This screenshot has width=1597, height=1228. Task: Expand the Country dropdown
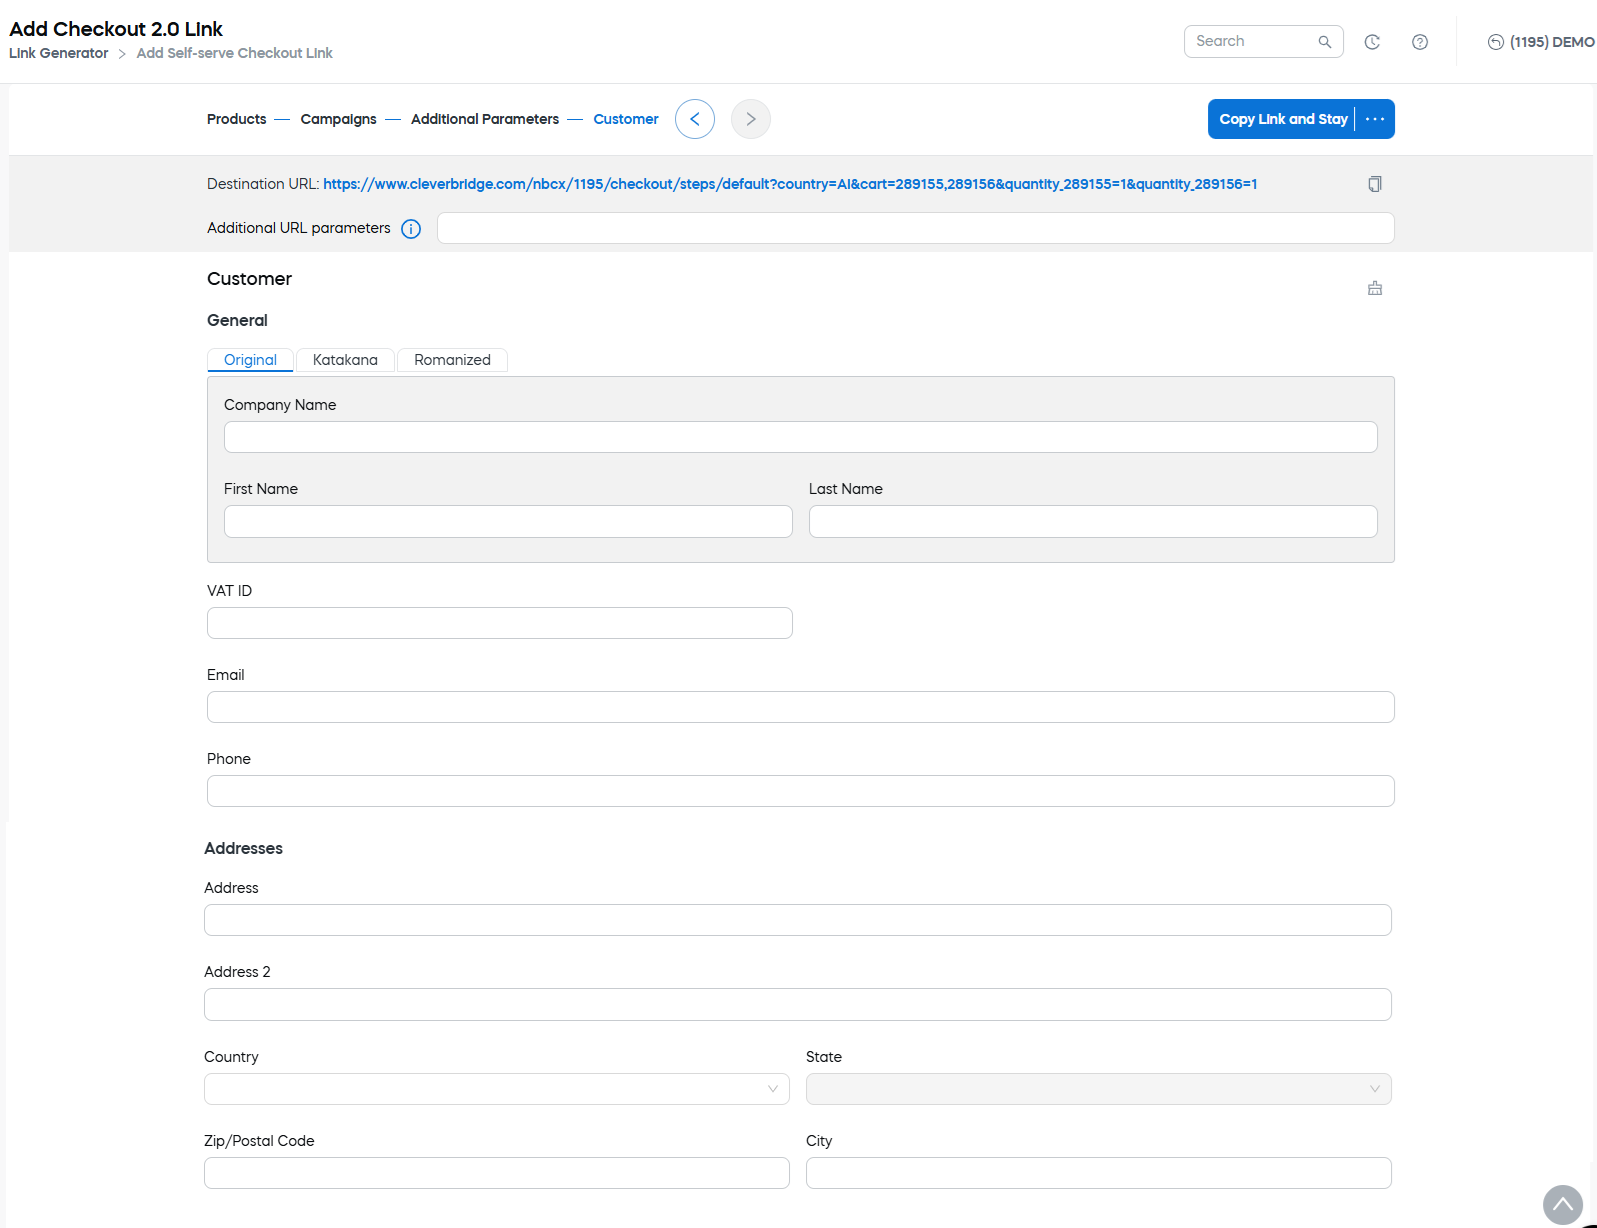pyautogui.click(x=497, y=1089)
